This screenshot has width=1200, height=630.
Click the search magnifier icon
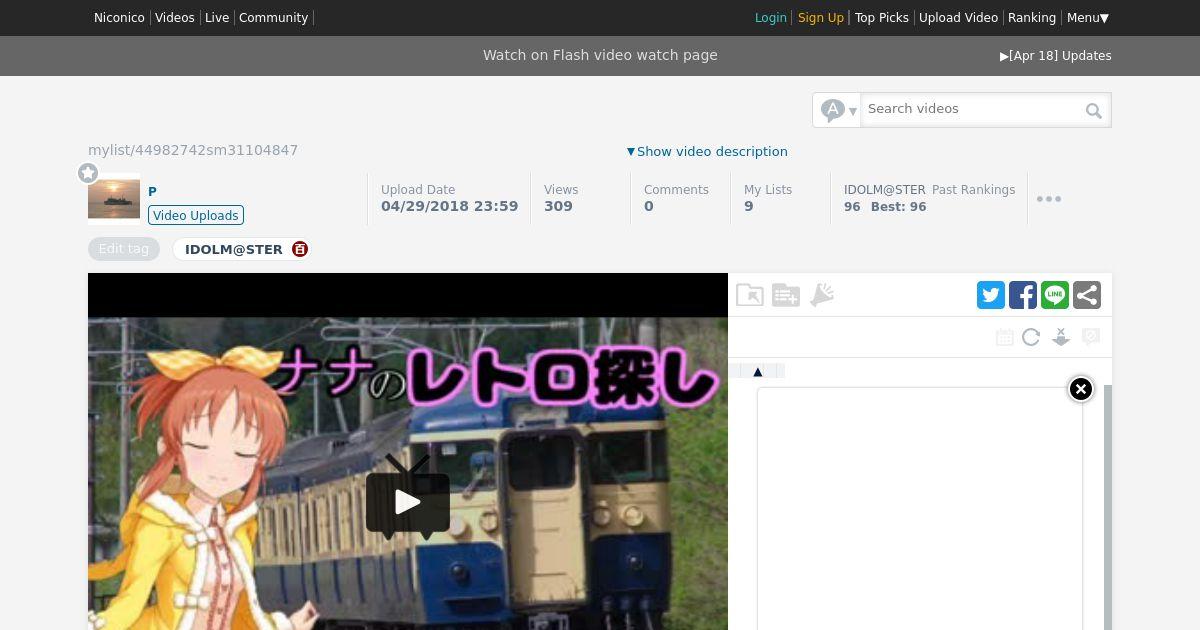point(1094,111)
